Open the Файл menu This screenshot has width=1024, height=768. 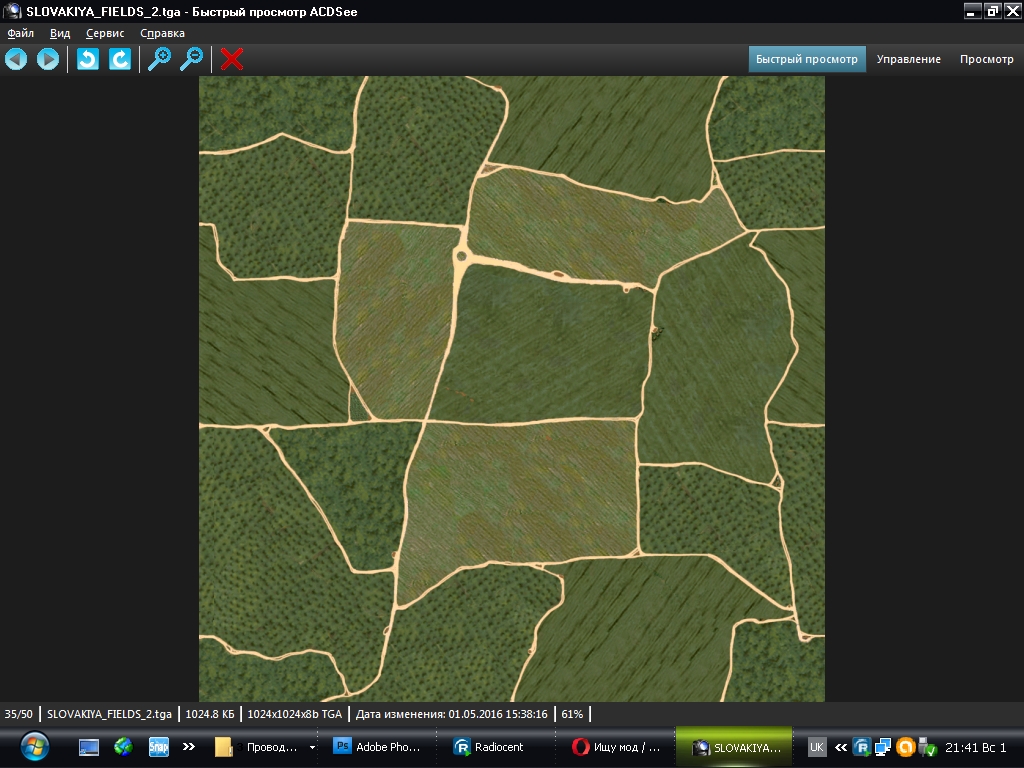pyautogui.click(x=20, y=33)
